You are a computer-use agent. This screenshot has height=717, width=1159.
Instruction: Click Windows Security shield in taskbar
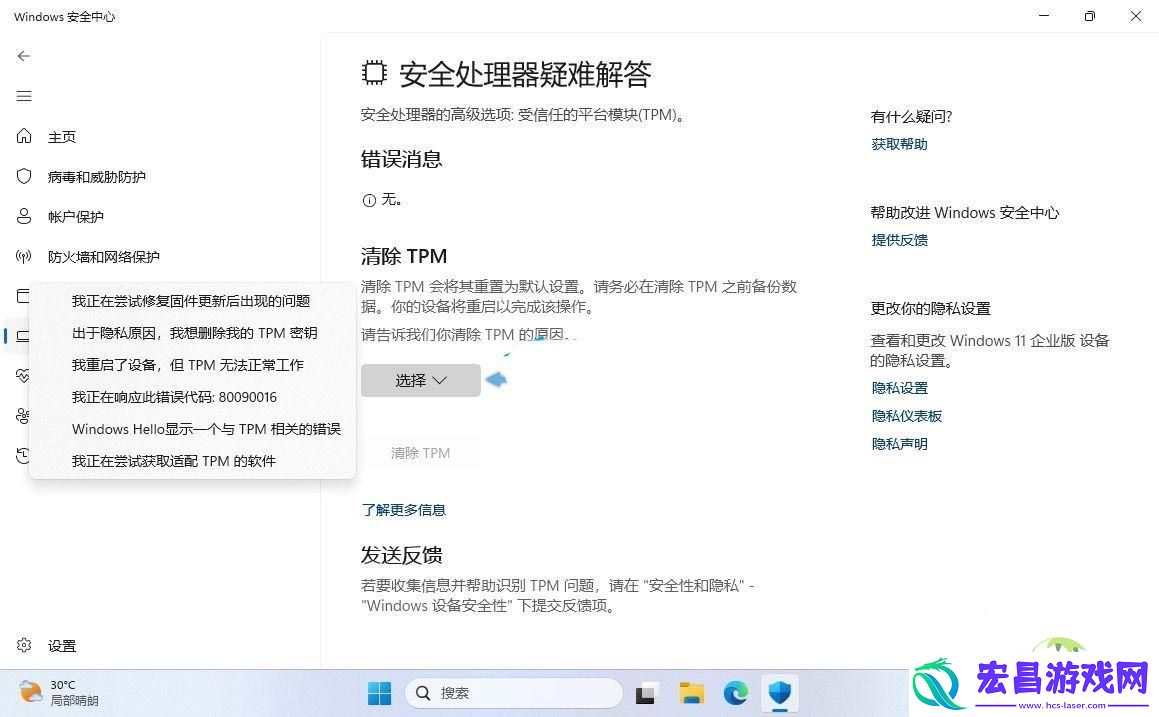point(780,693)
